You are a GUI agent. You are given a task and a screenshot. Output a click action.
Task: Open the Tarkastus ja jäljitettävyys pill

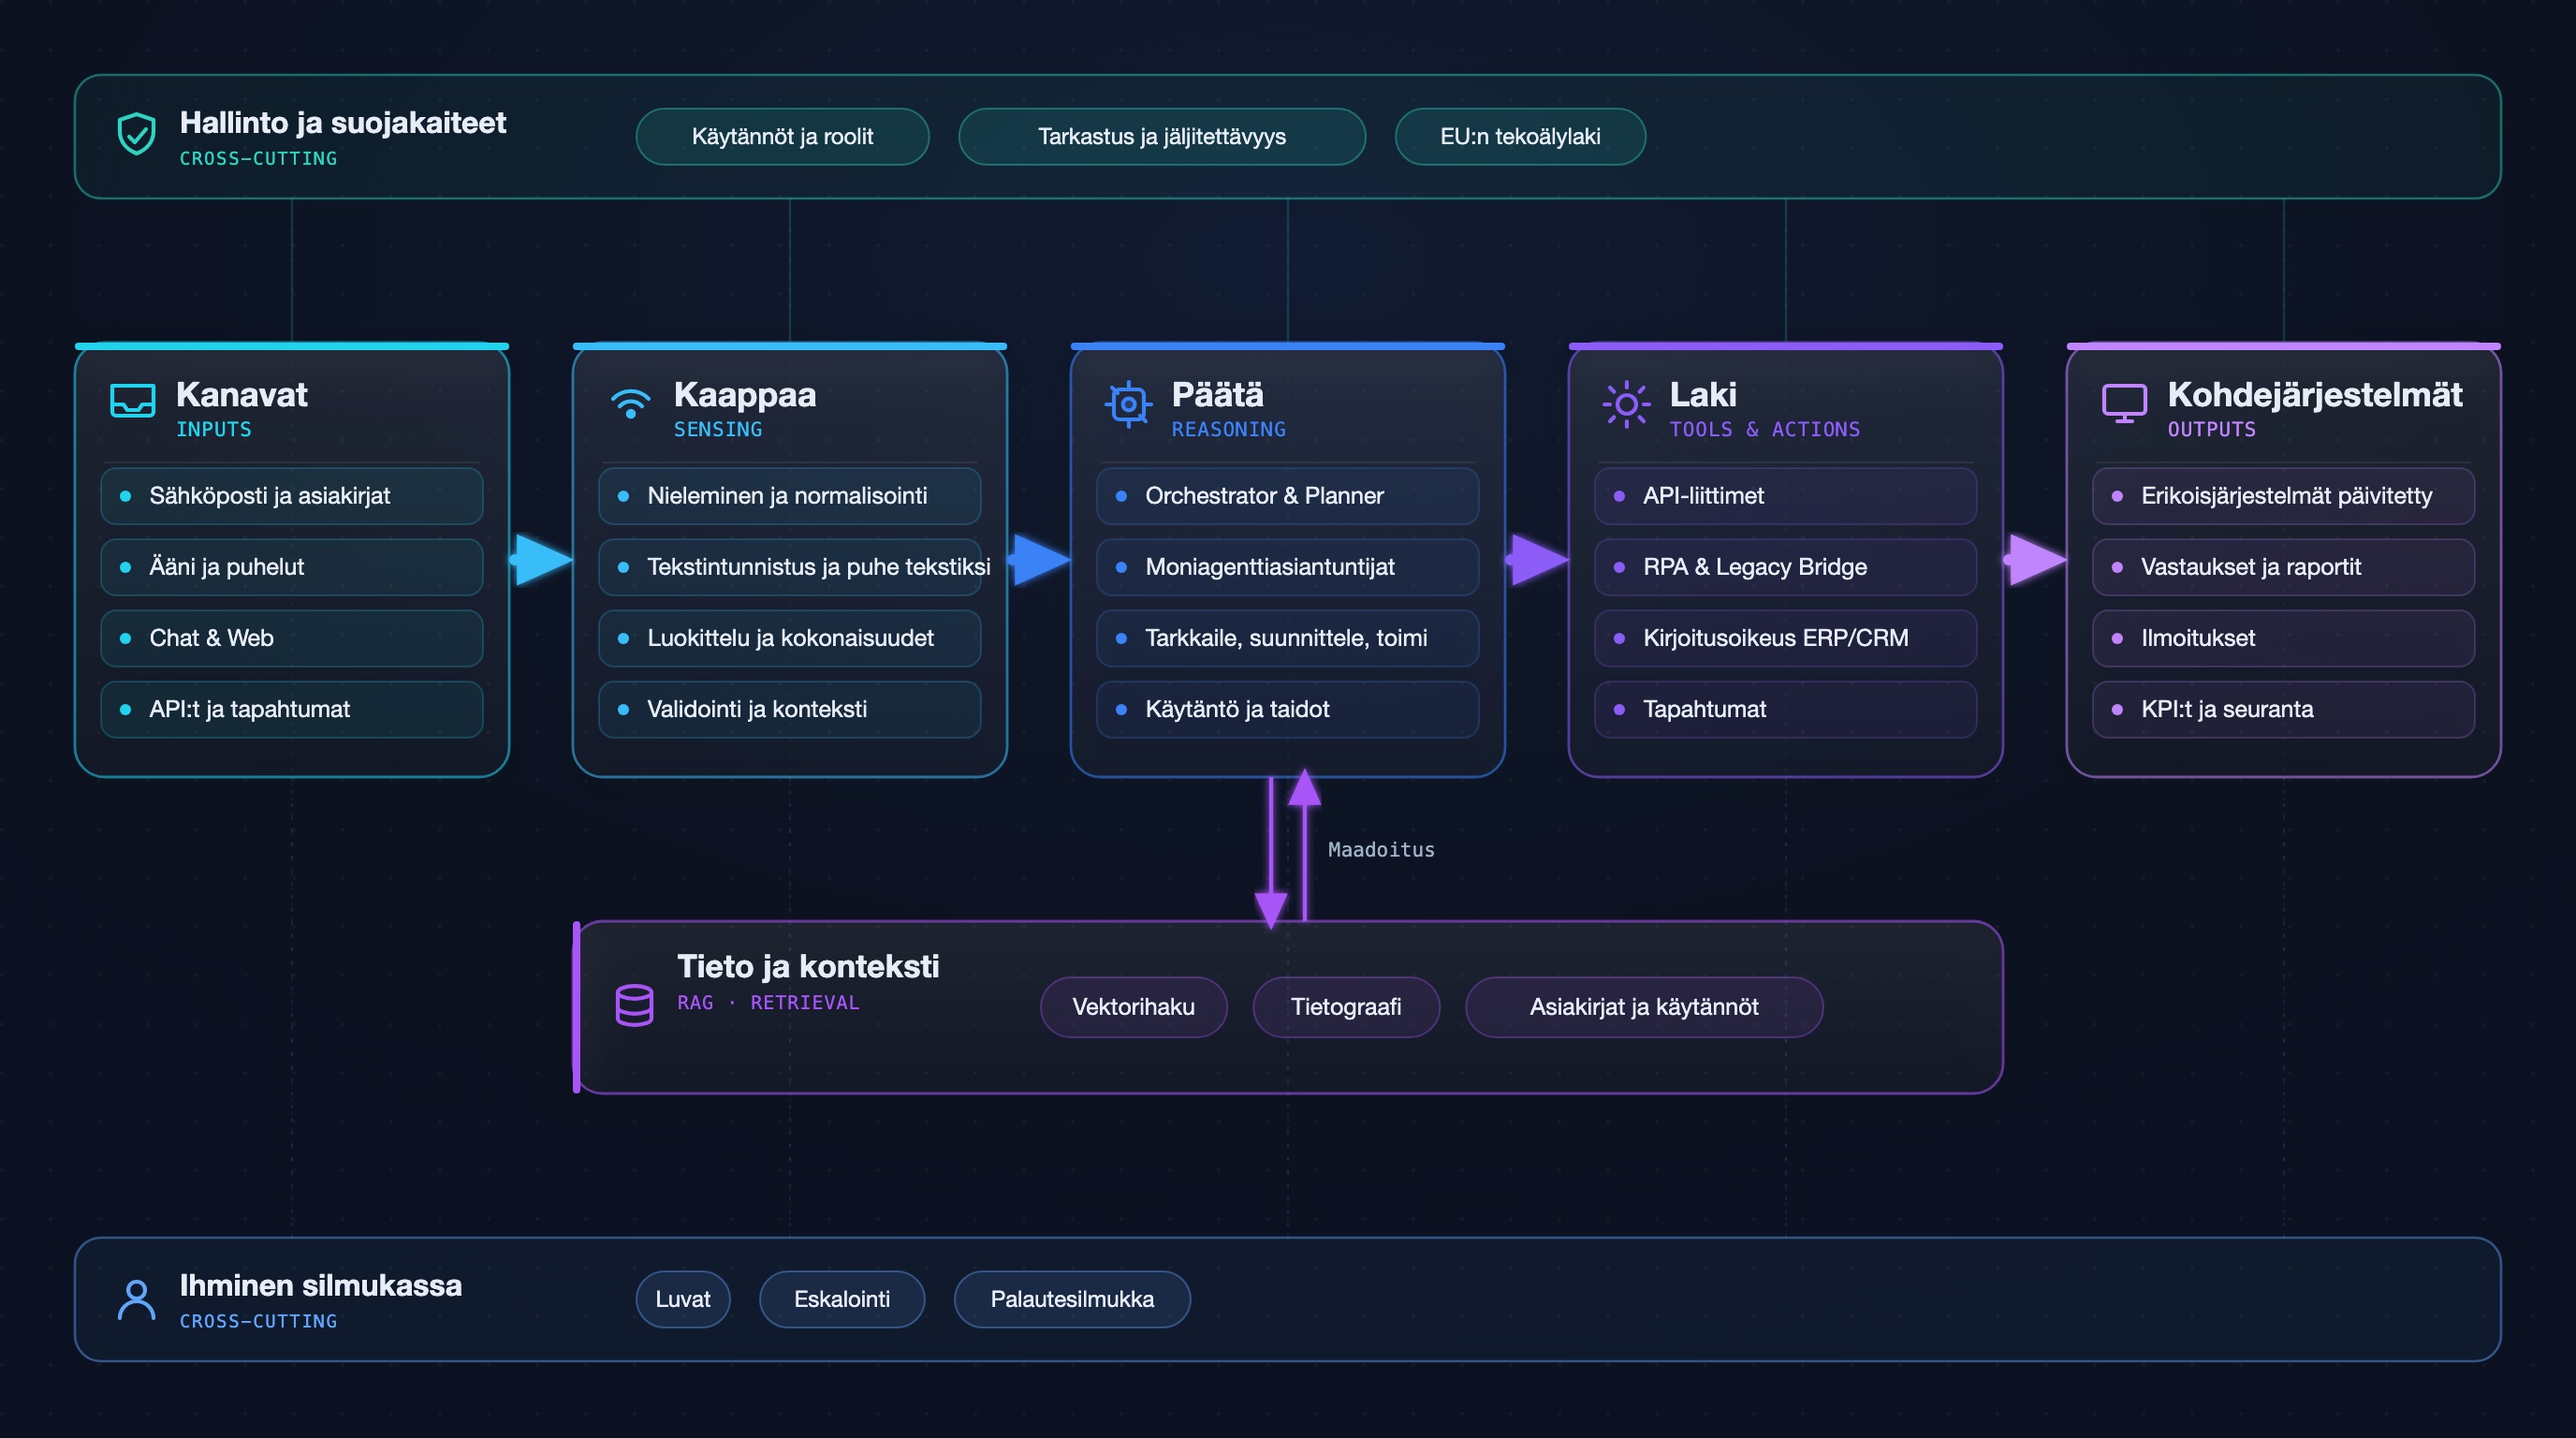pos(1162,137)
